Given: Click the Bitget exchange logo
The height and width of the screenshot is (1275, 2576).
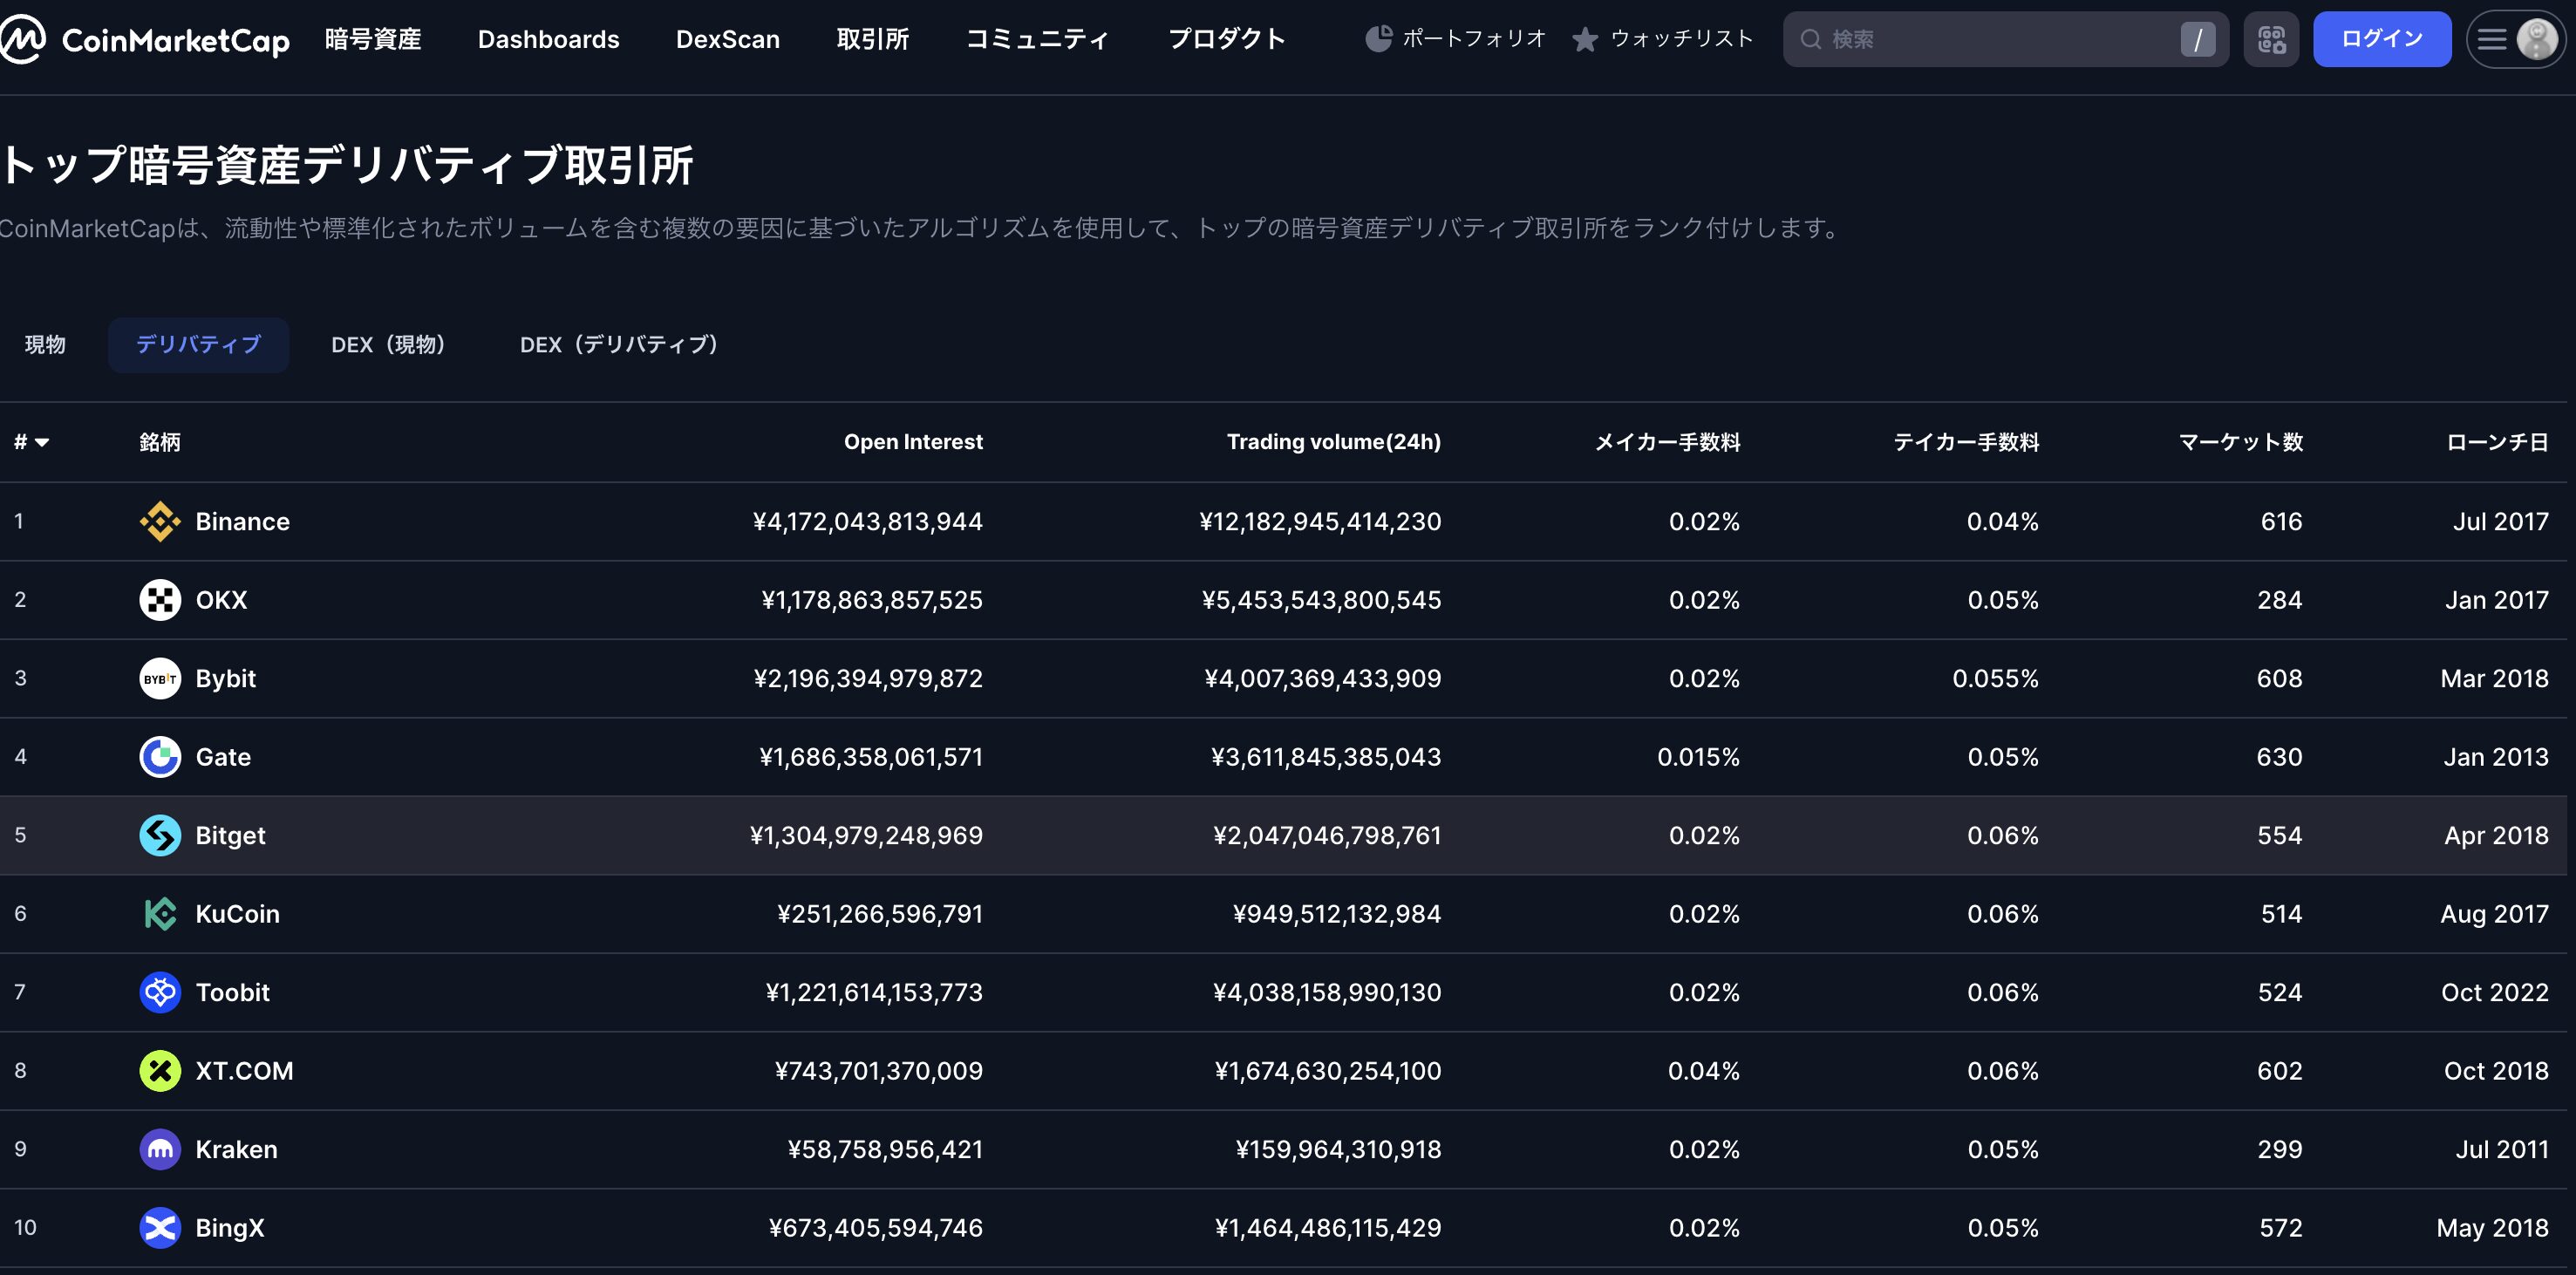Looking at the screenshot, I should pos(160,835).
